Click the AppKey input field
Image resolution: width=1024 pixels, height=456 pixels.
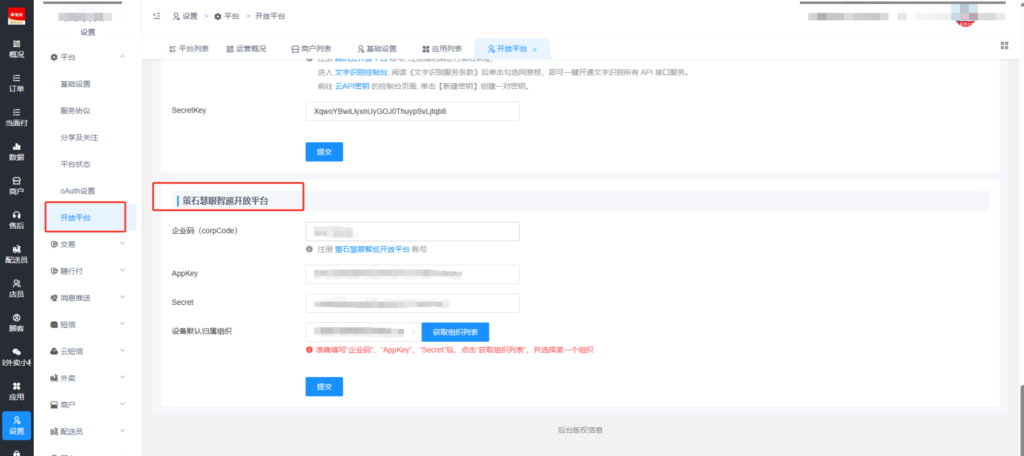(x=412, y=274)
